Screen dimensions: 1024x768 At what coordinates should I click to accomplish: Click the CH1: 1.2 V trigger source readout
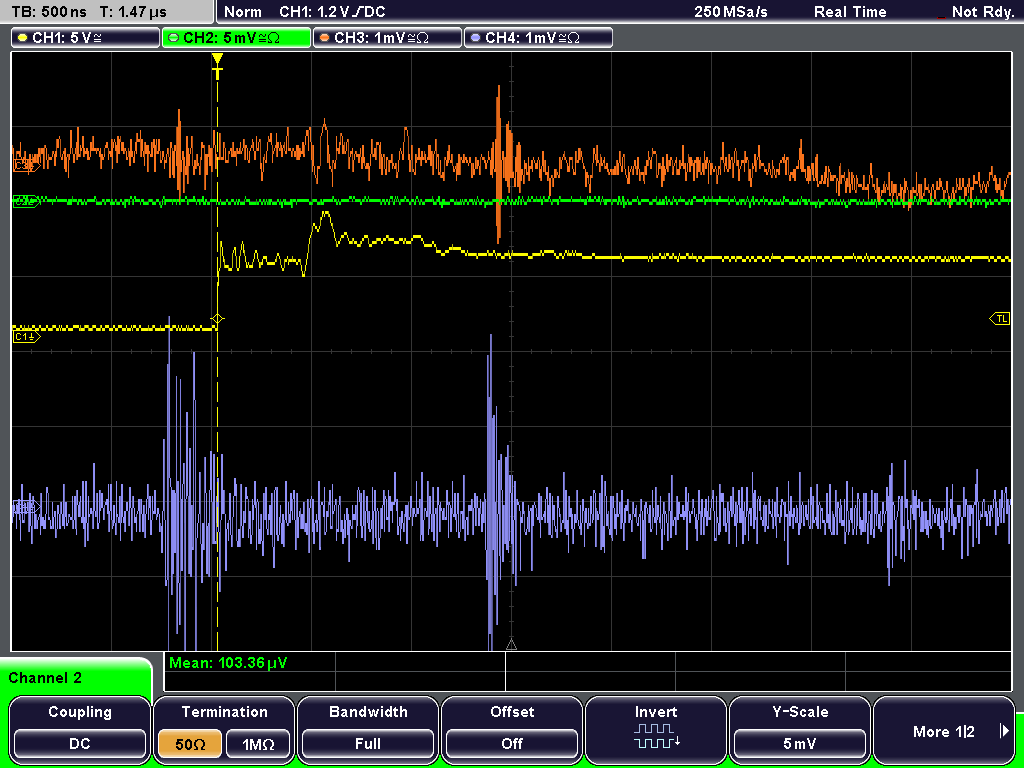click(x=332, y=12)
